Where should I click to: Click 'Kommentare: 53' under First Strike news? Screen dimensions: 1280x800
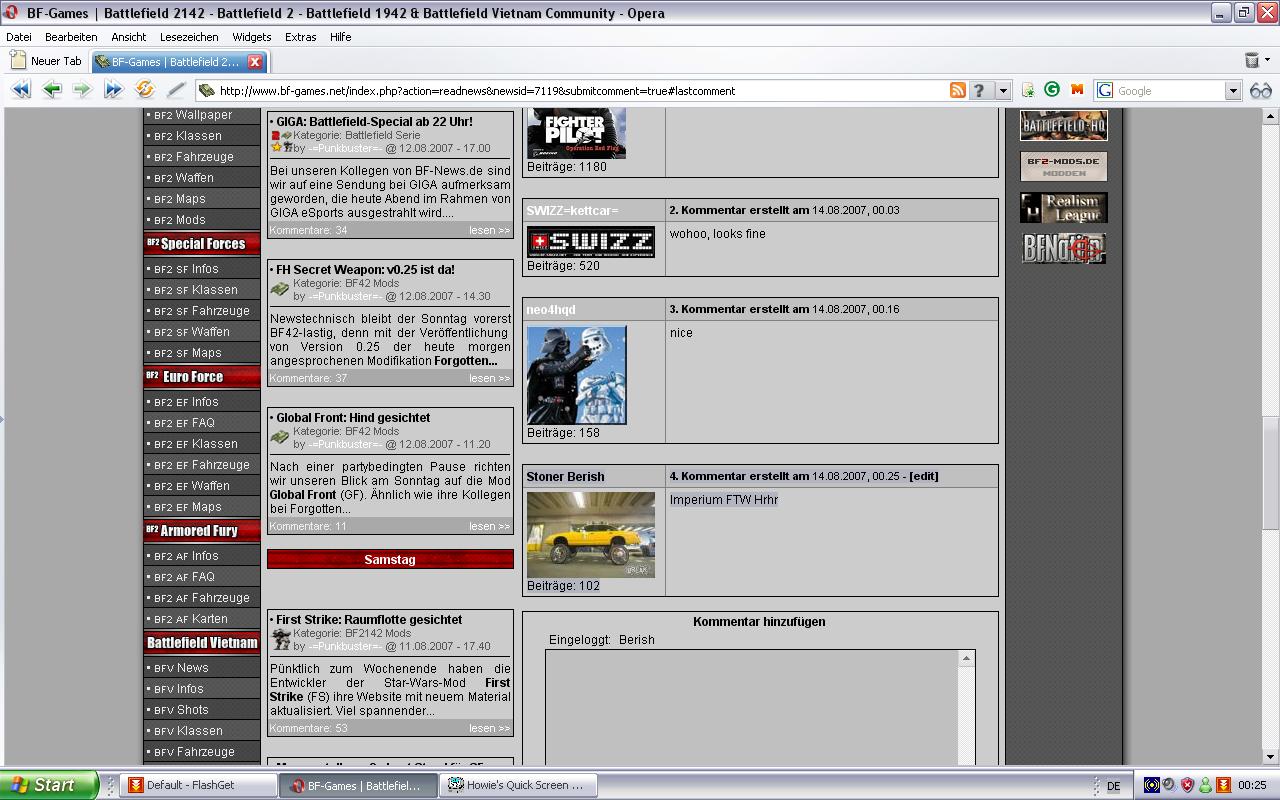pos(309,728)
